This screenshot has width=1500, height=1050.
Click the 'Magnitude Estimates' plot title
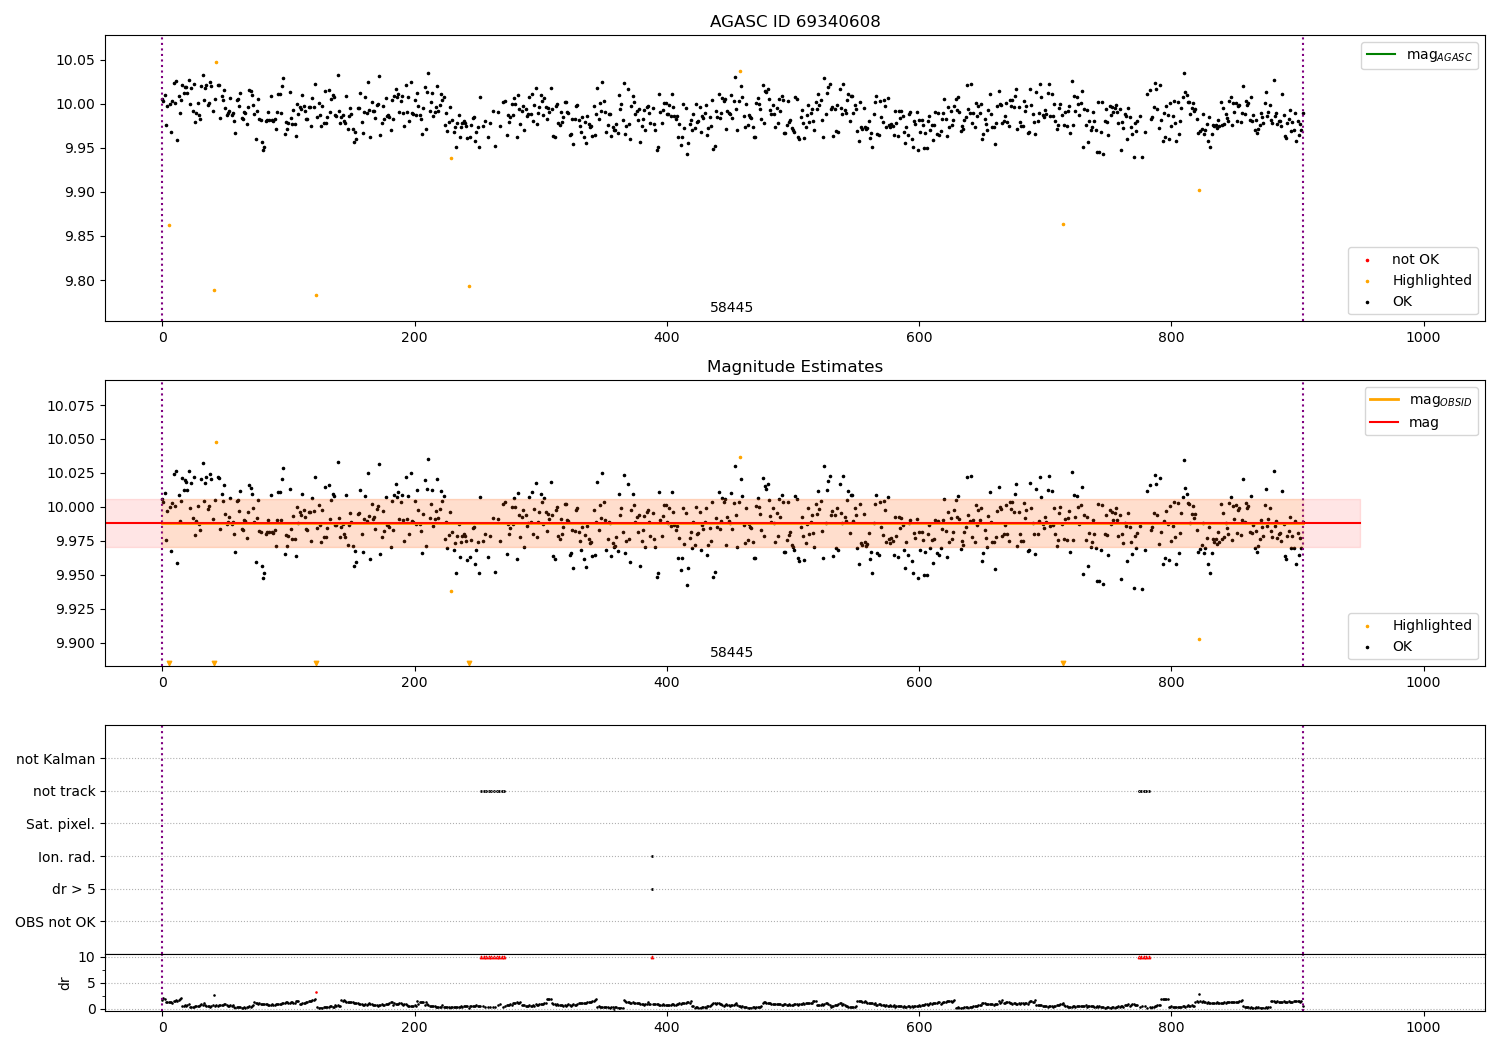(795, 367)
